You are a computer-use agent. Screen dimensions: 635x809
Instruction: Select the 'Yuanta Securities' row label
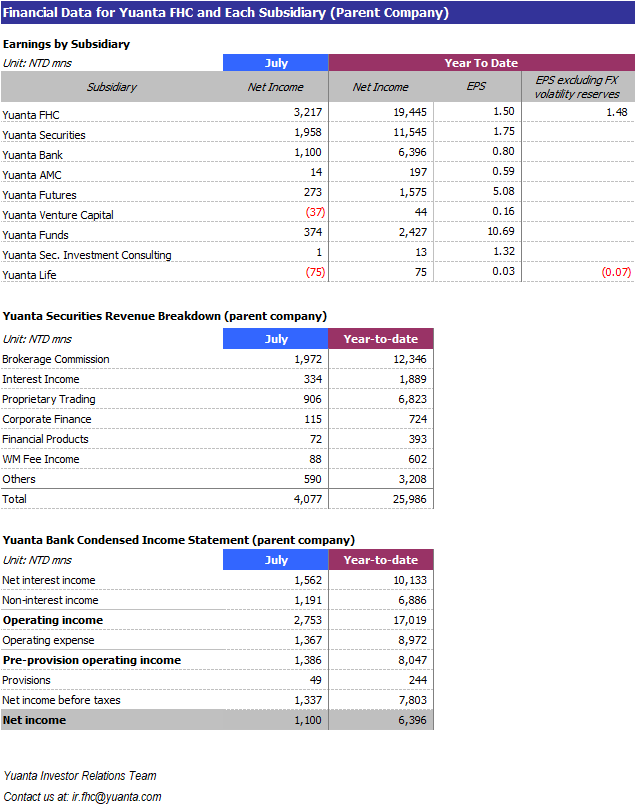coord(44,135)
